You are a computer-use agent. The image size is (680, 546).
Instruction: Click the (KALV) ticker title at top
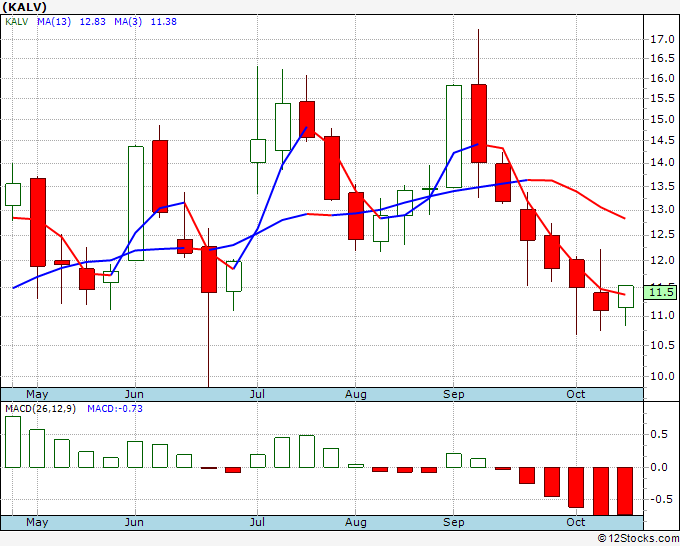pos(26,6)
